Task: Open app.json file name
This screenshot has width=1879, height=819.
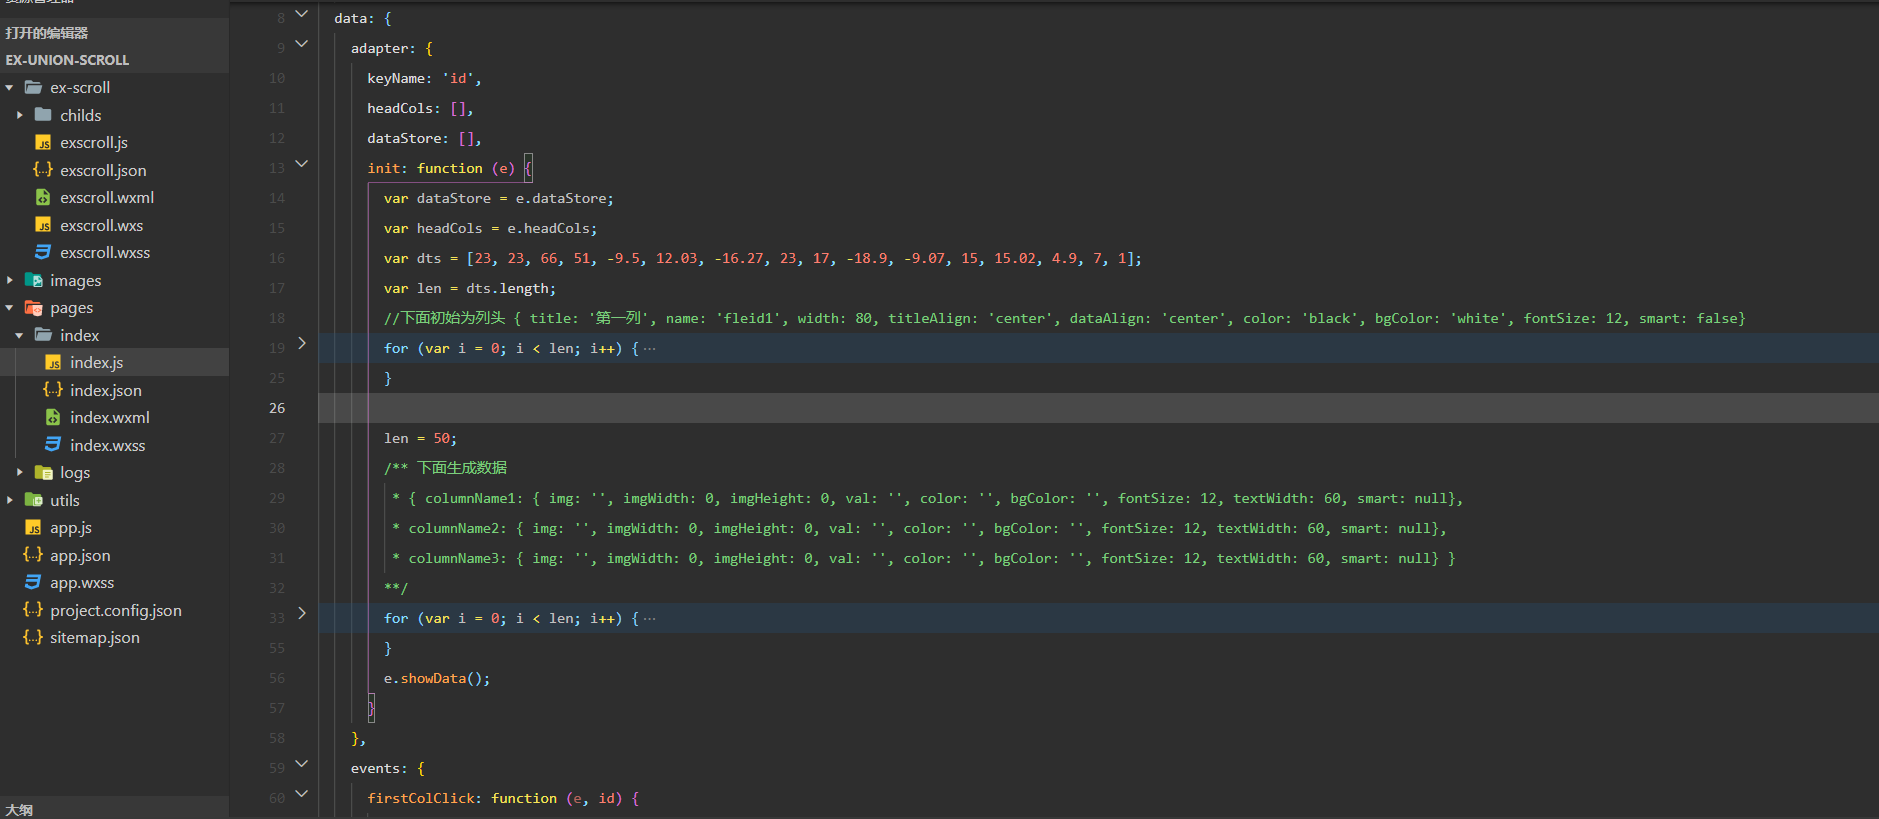Action: pos(81,556)
